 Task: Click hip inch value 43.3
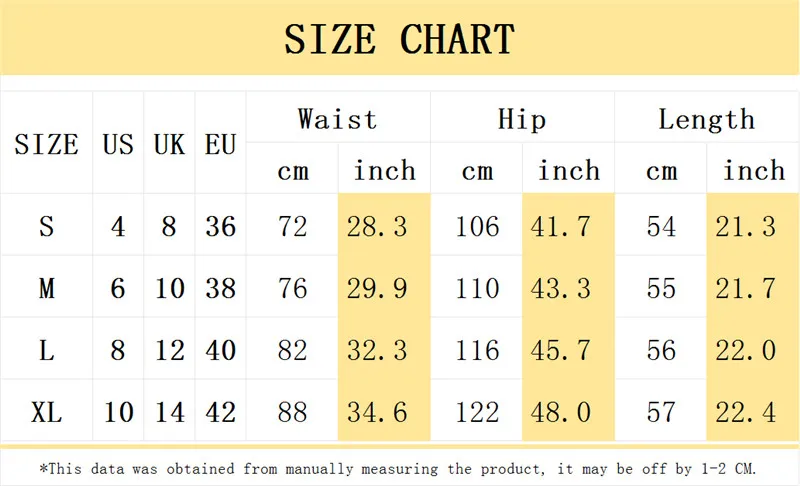(561, 288)
